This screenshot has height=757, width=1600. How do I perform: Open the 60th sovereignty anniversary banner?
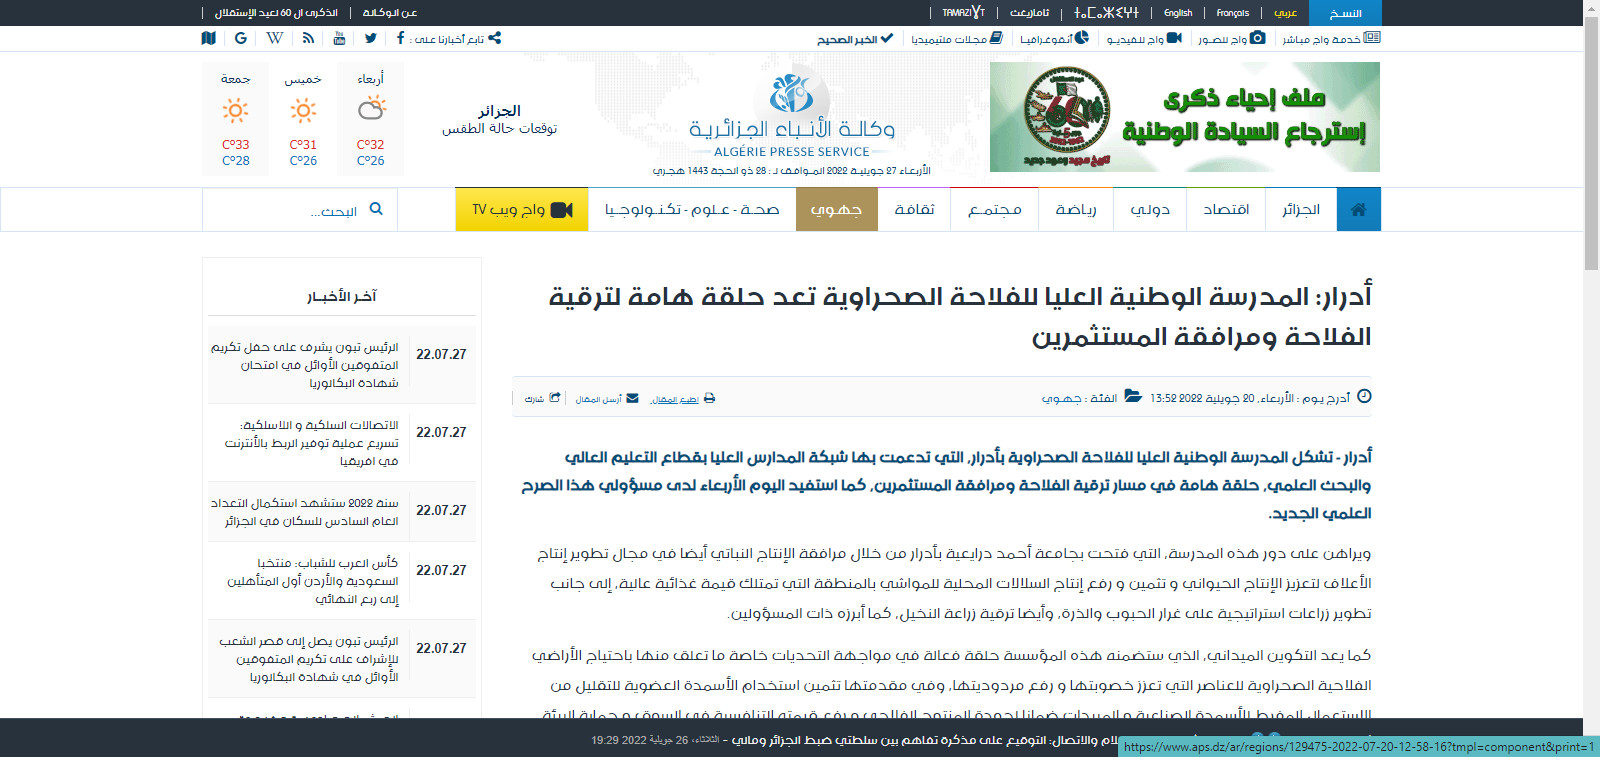(1184, 117)
